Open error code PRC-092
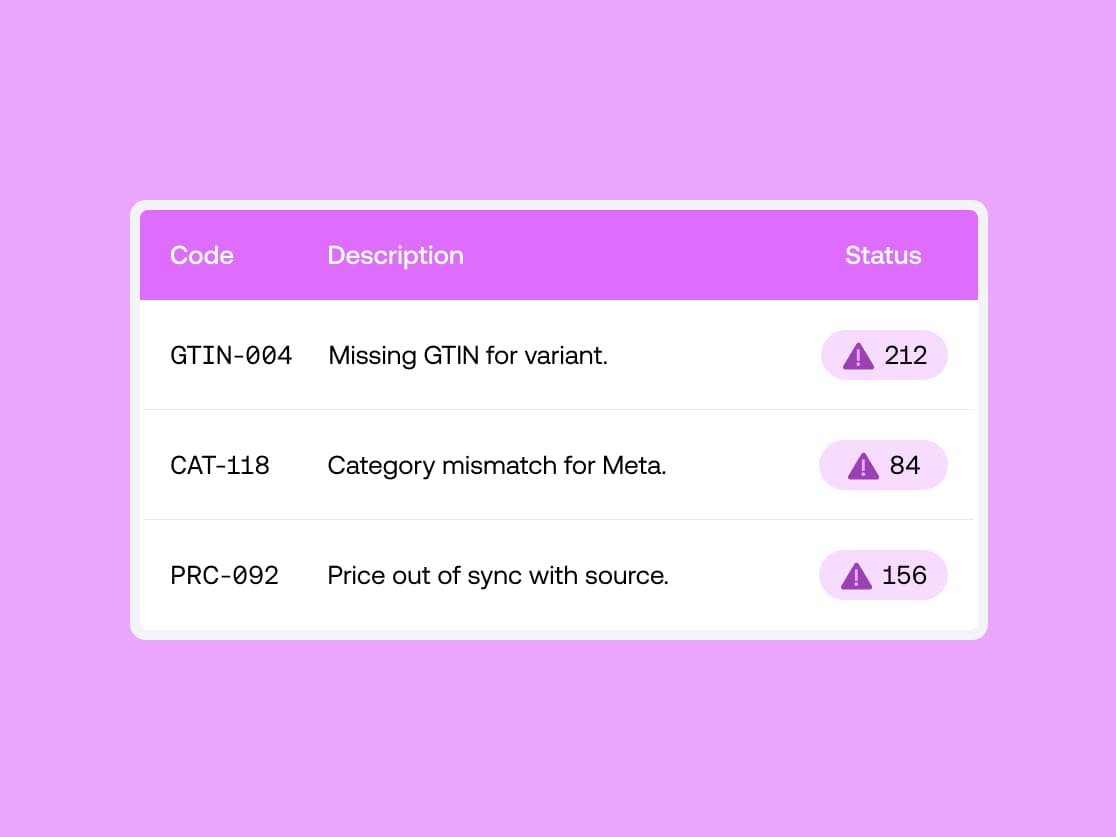Viewport: 1116px width, 837px height. tap(224, 575)
